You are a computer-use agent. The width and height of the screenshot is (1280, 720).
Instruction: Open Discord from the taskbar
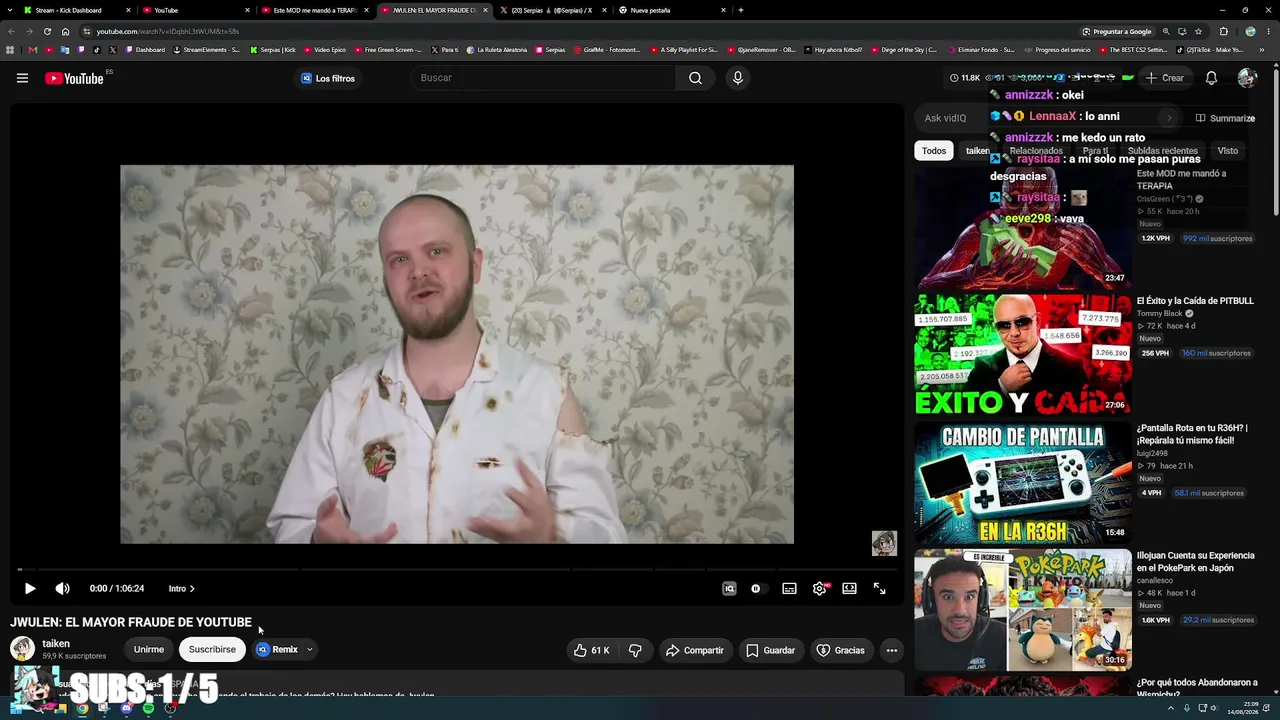[x=126, y=709]
